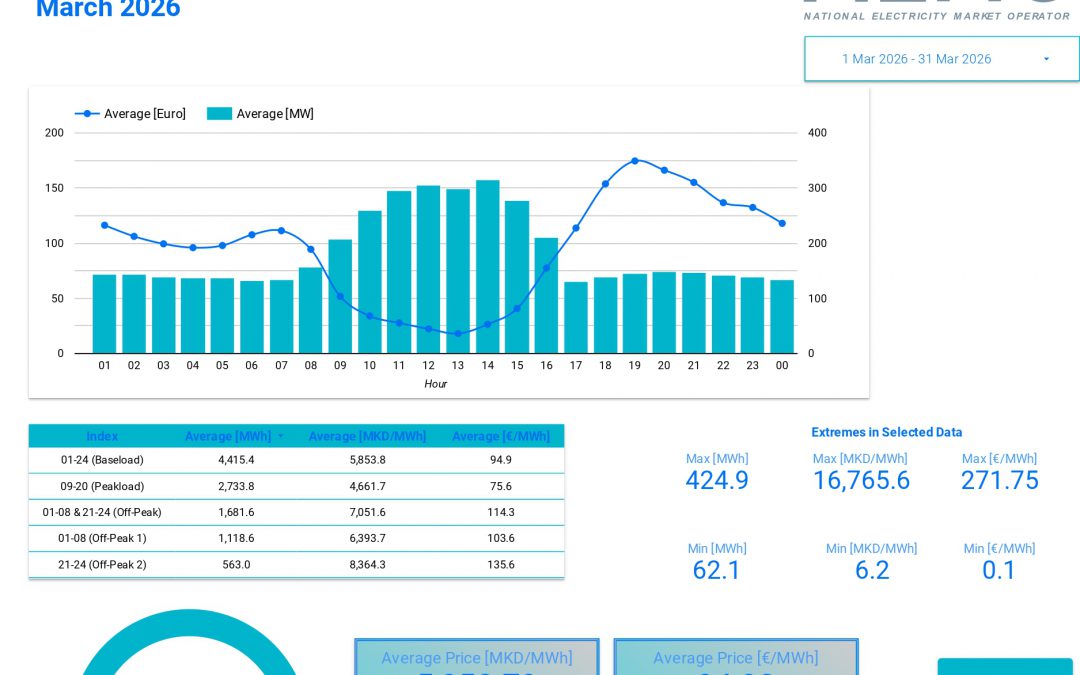Select the Average Price [€/MWh] card
The height and width of the screenshot is (675, 1080).
[736, 658]
